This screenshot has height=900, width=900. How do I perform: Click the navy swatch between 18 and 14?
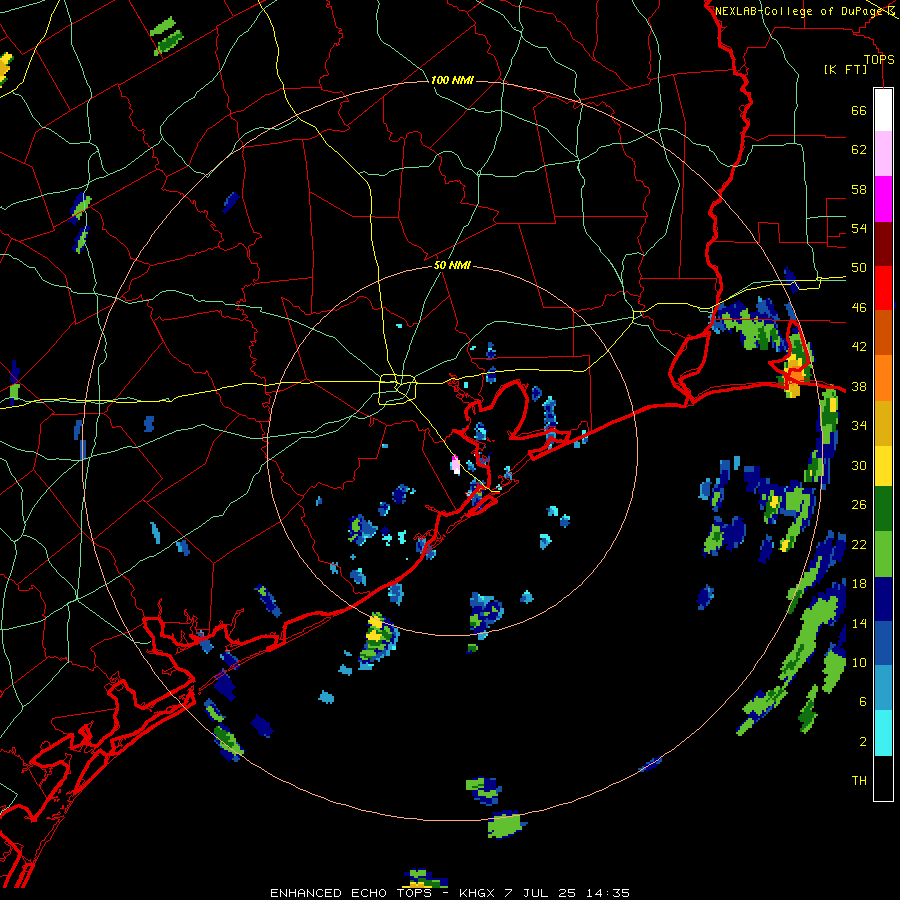[x=883, y=599]
